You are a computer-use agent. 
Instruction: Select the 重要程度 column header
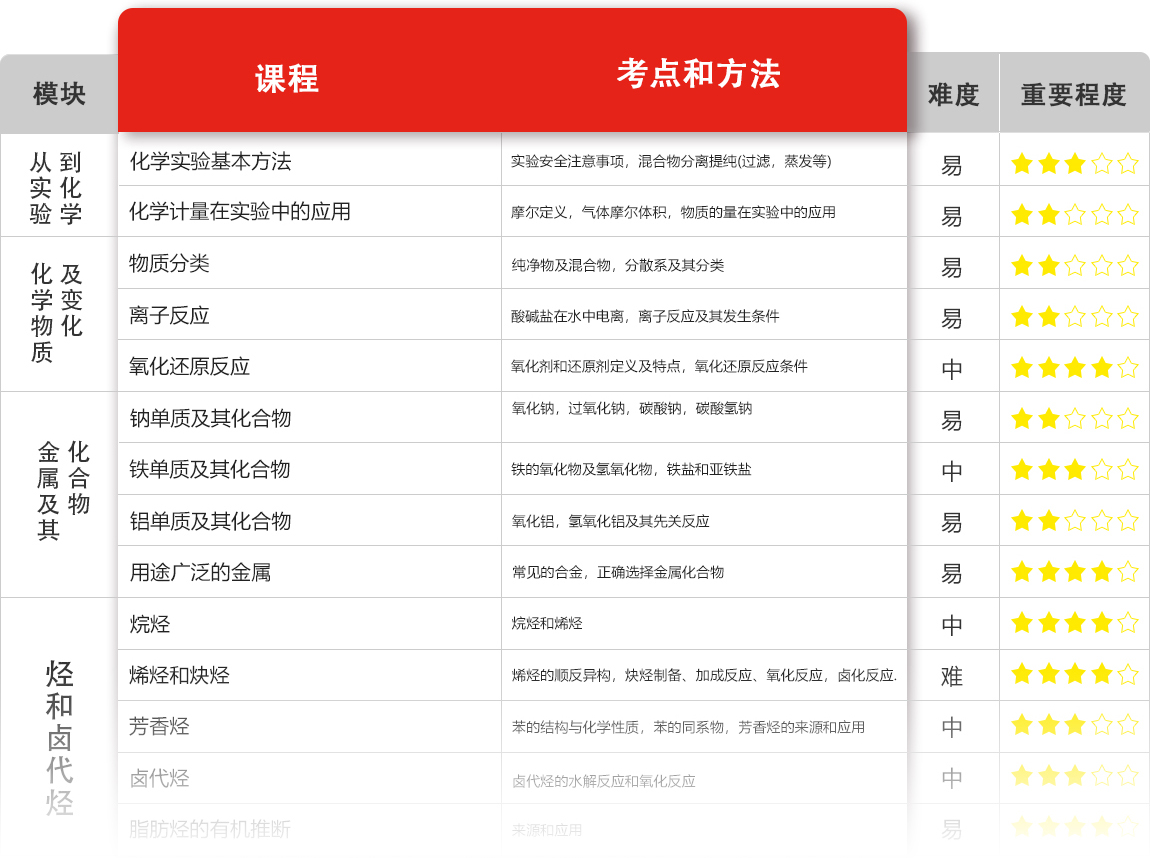[x=1074, y=95]
